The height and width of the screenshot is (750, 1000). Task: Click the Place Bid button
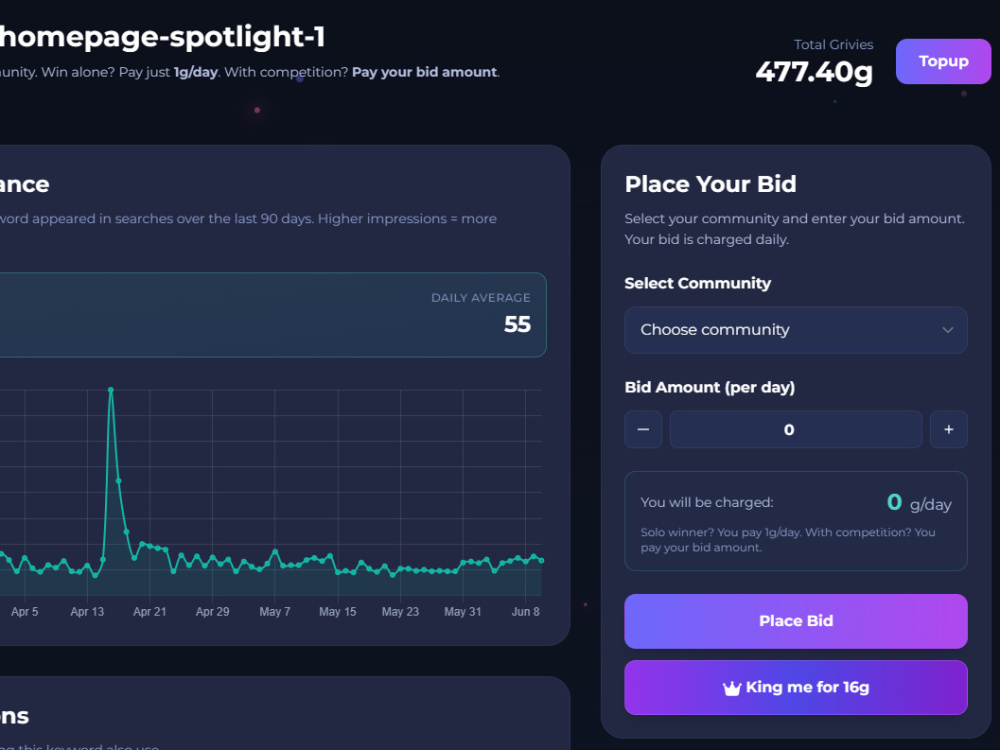coord(795,621)
